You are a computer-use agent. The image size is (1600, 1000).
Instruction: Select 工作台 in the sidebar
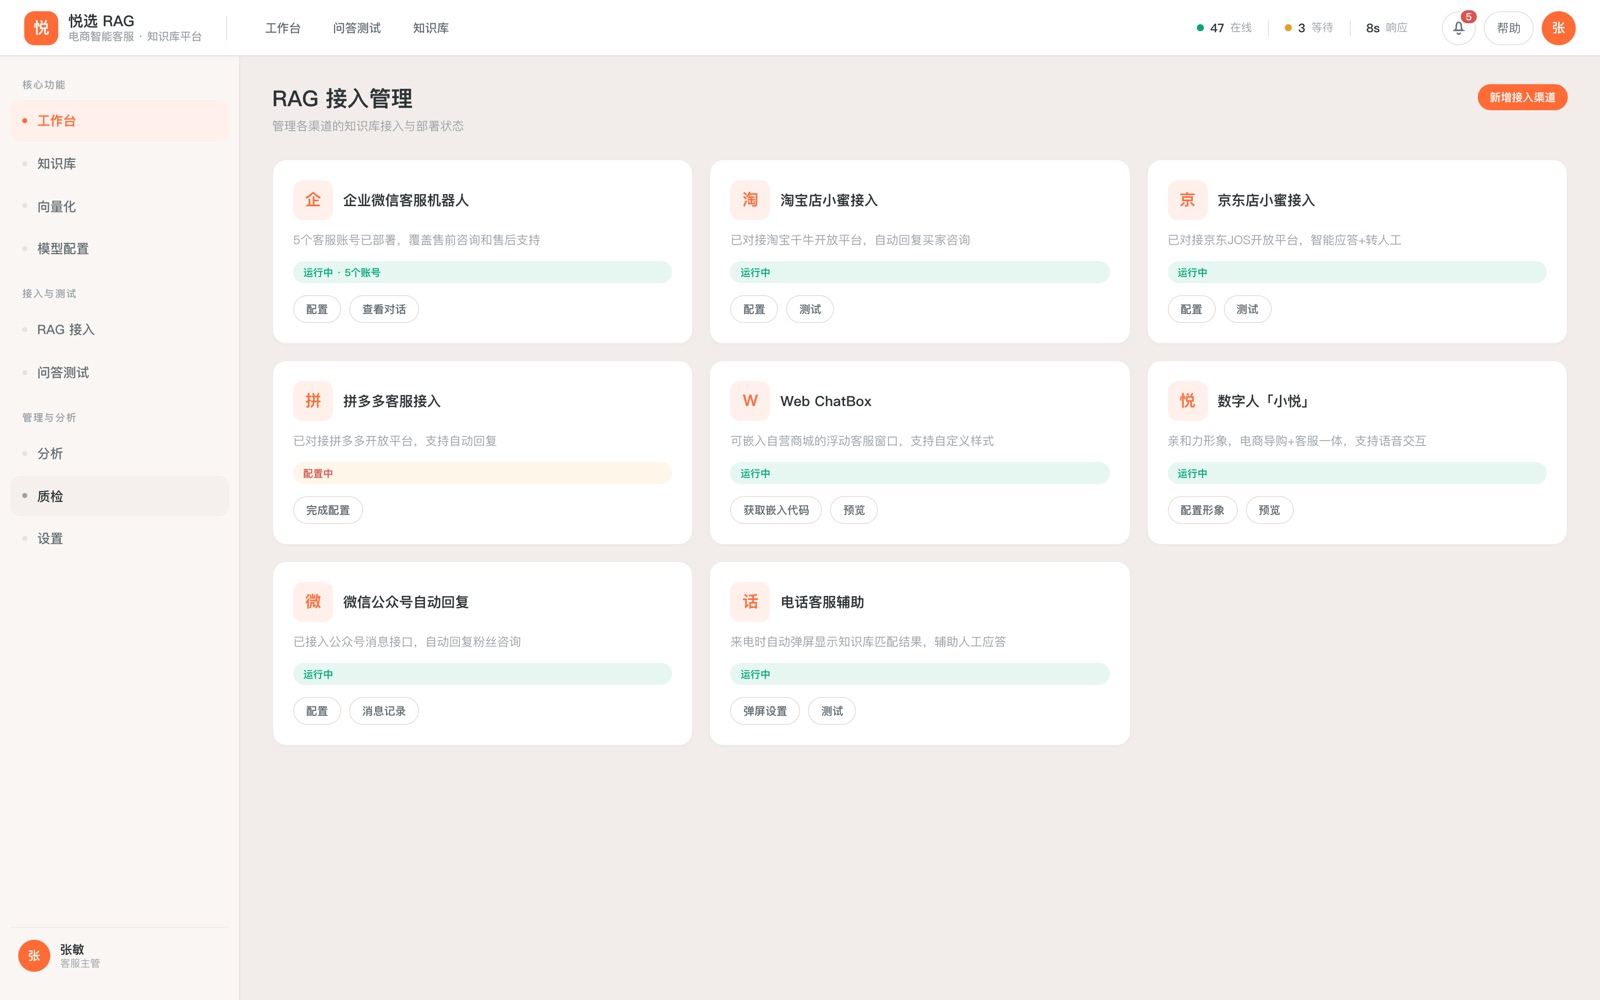[120, 121]
